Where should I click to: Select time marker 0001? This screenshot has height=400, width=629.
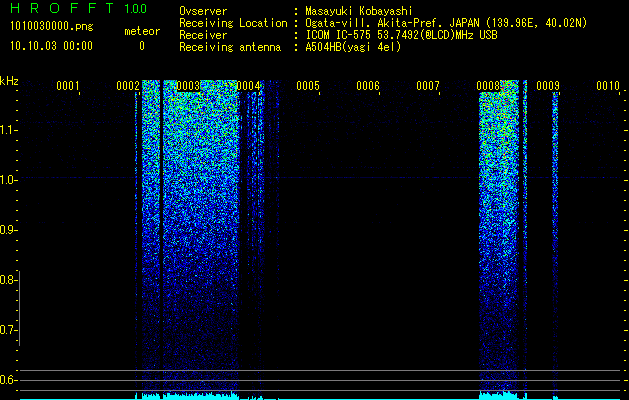point(67,86)
